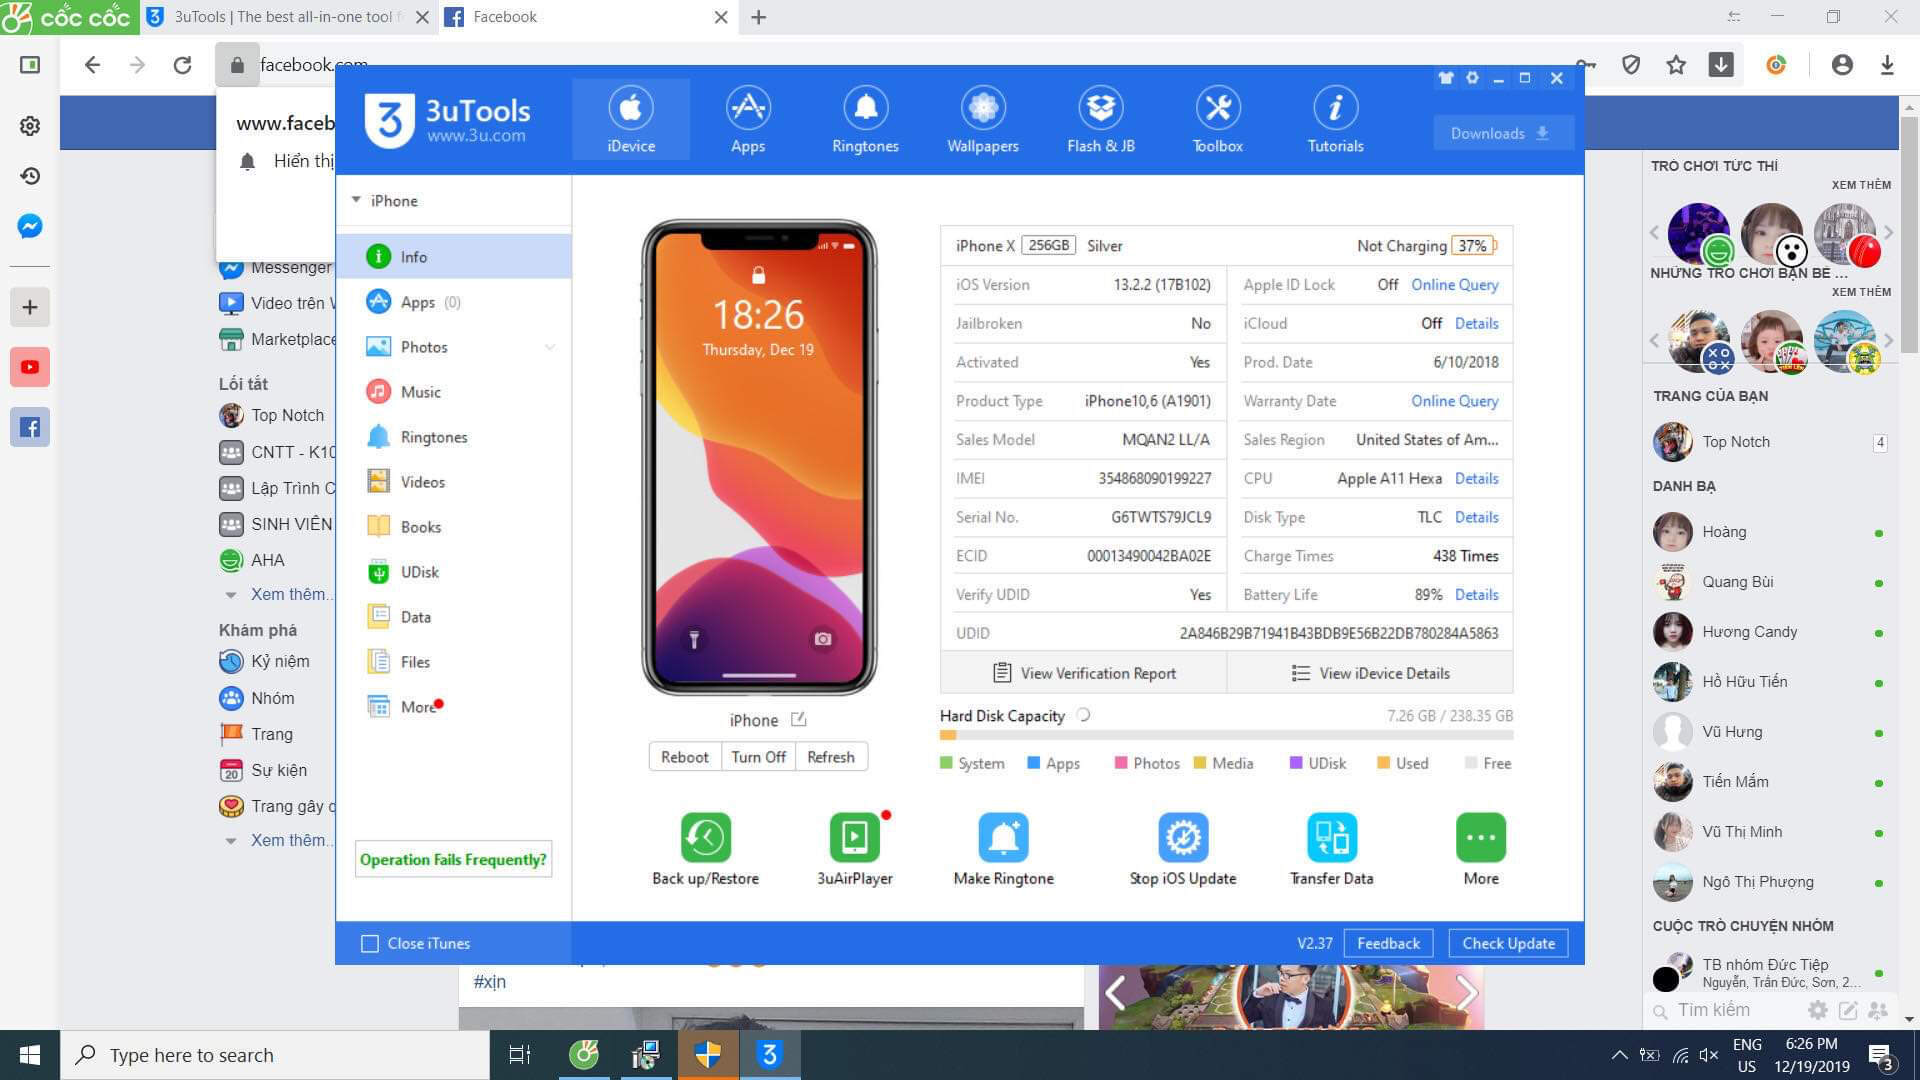Screen dimensions: 1920x1080
Task: Open the Toolbox tab
Action: [x=1217, y=120]
